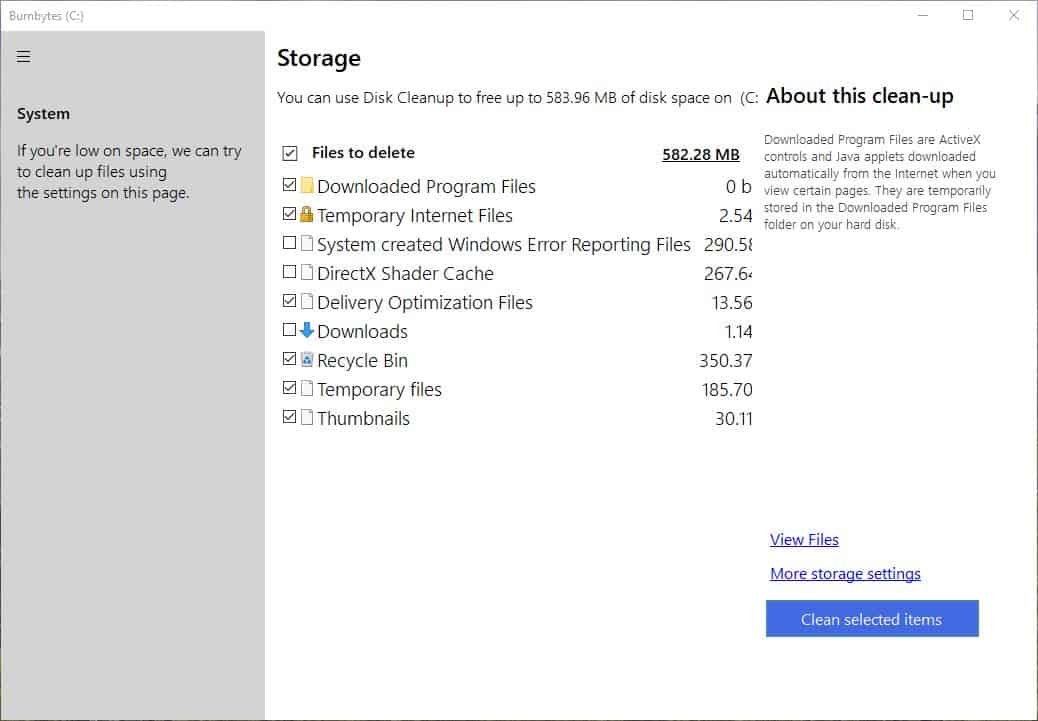The width and height of the screenshot is (1038, 721).
Task: Uncheck the Files to delete master checkbox
Action: point(290,152)
